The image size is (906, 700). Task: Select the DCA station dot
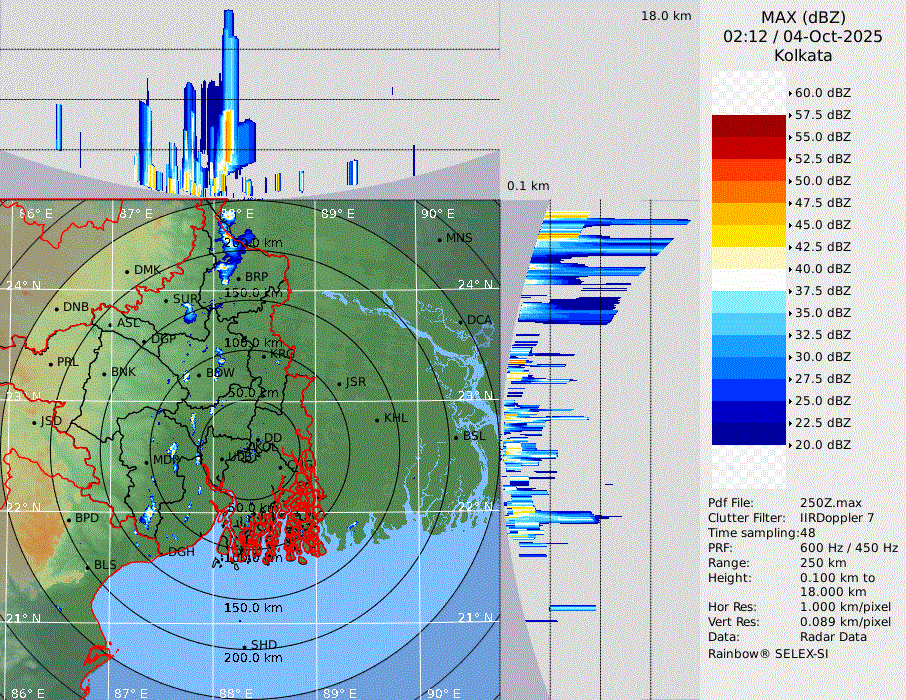pyautogui.click(x=462, y=321)
